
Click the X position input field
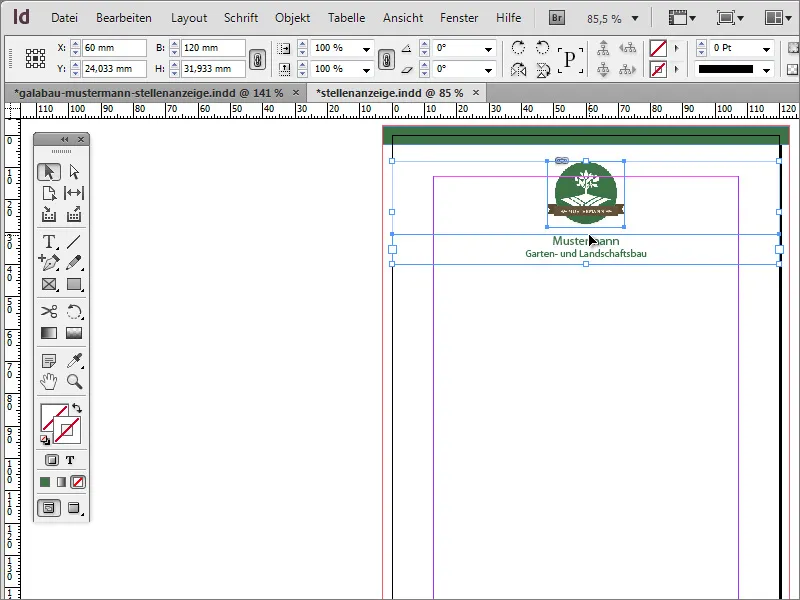pos(114,48)
